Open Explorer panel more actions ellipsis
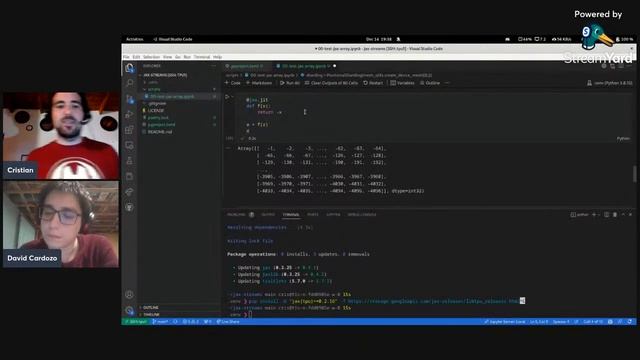 pyautogui.click(x=213, y=66)
